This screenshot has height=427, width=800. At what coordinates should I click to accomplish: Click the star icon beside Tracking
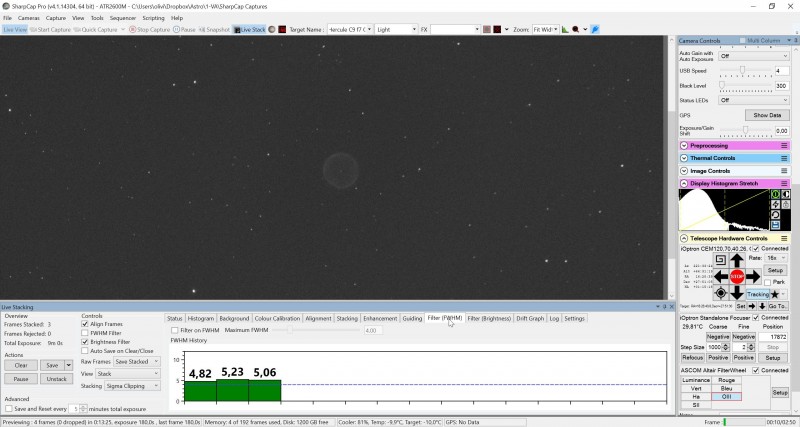tap(774, 294)
